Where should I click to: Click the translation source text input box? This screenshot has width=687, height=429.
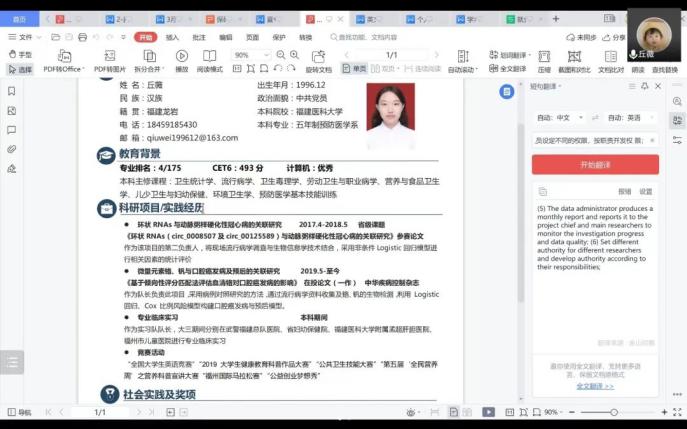coord(594,141)
